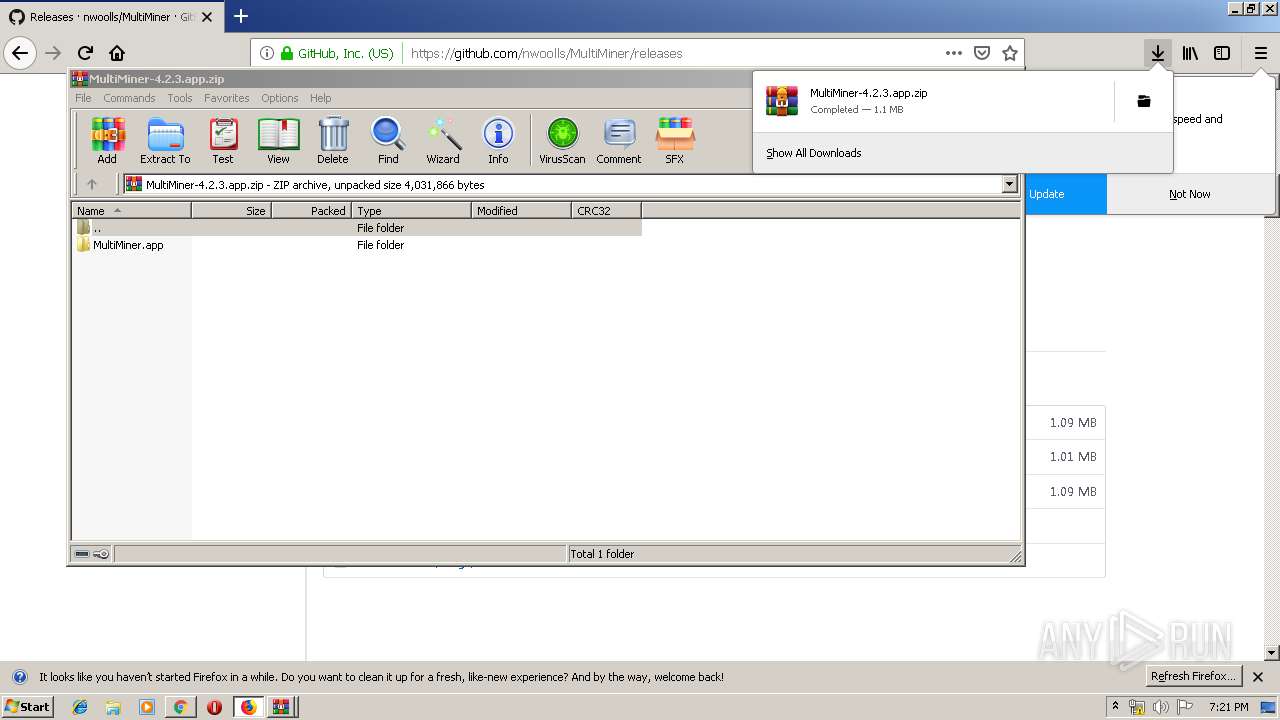Create SFX self-extracting archive
The height and width of the screenshot is (720, 1280).
click(675, 140)
